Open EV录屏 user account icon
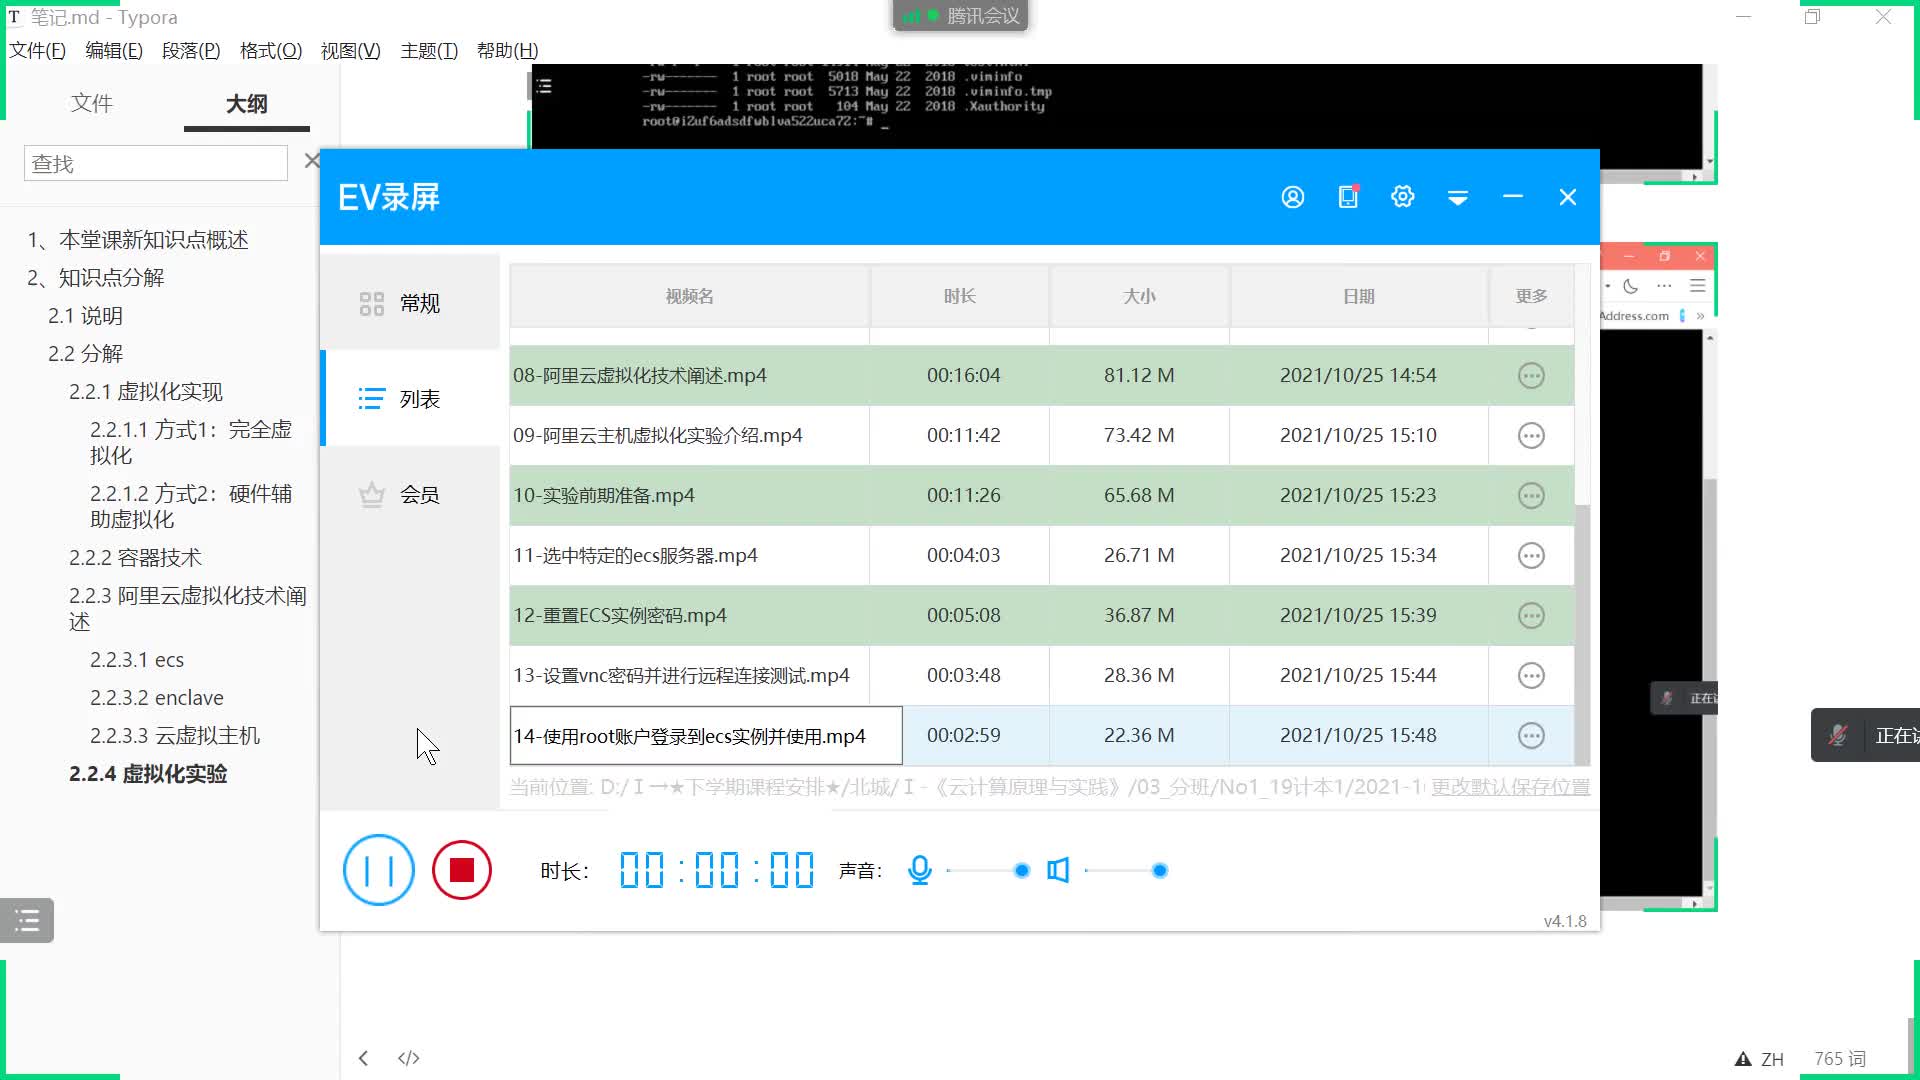Viewport: 1920px width, 1080px height. [x=1294, y=196]
